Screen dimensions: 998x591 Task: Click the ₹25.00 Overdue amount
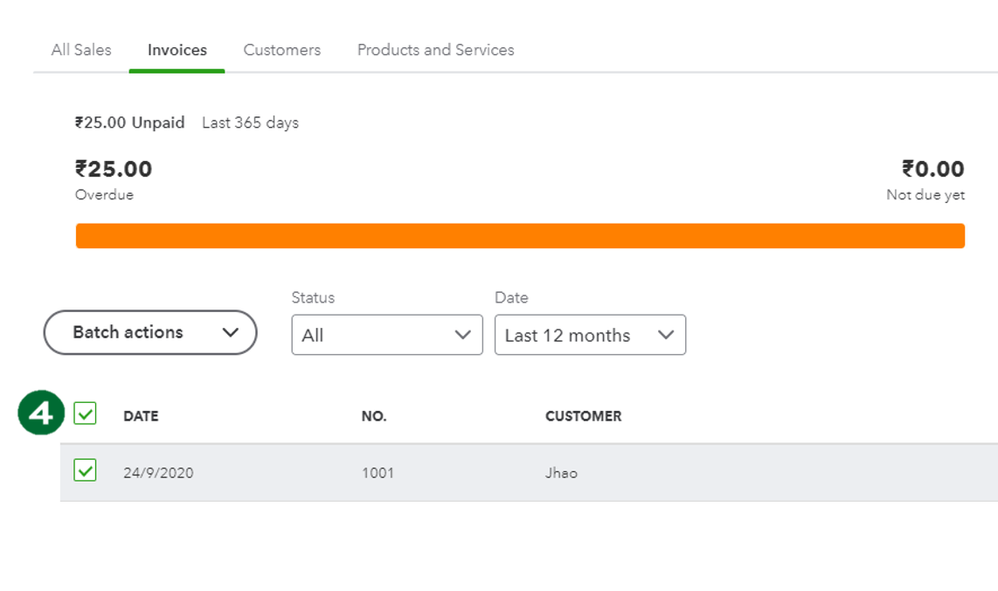click(x=113, y=170)
